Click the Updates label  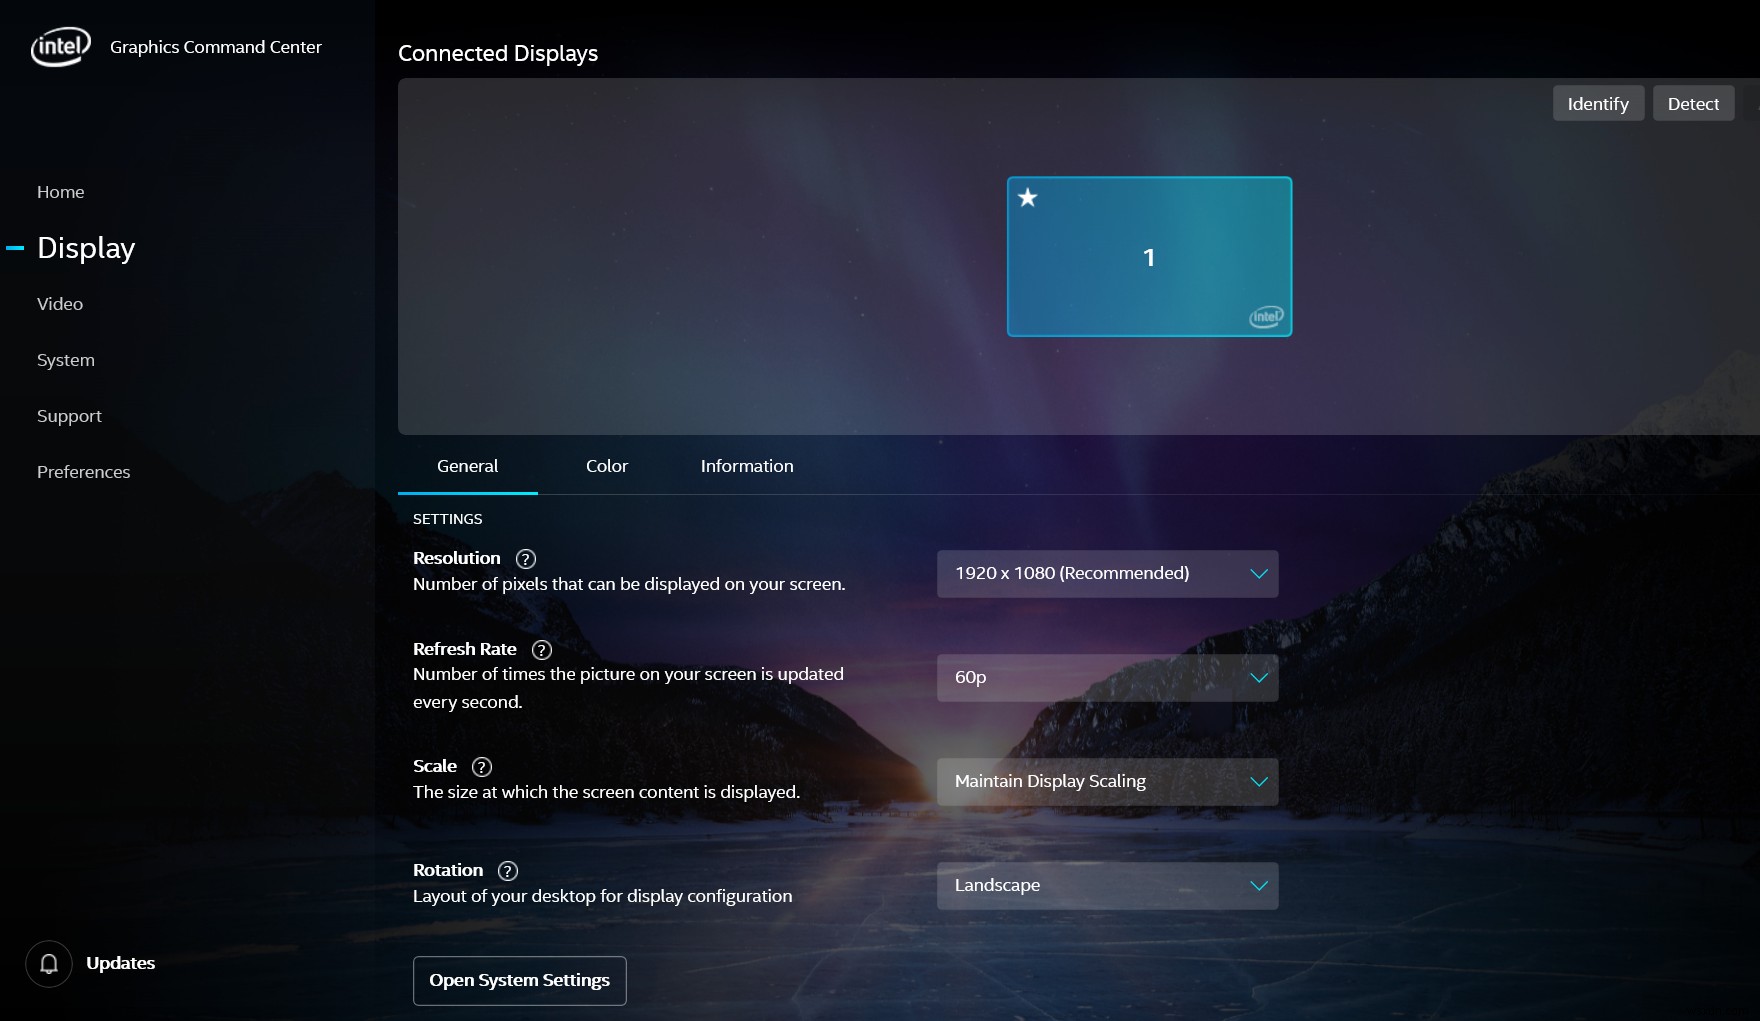[121, 963]
